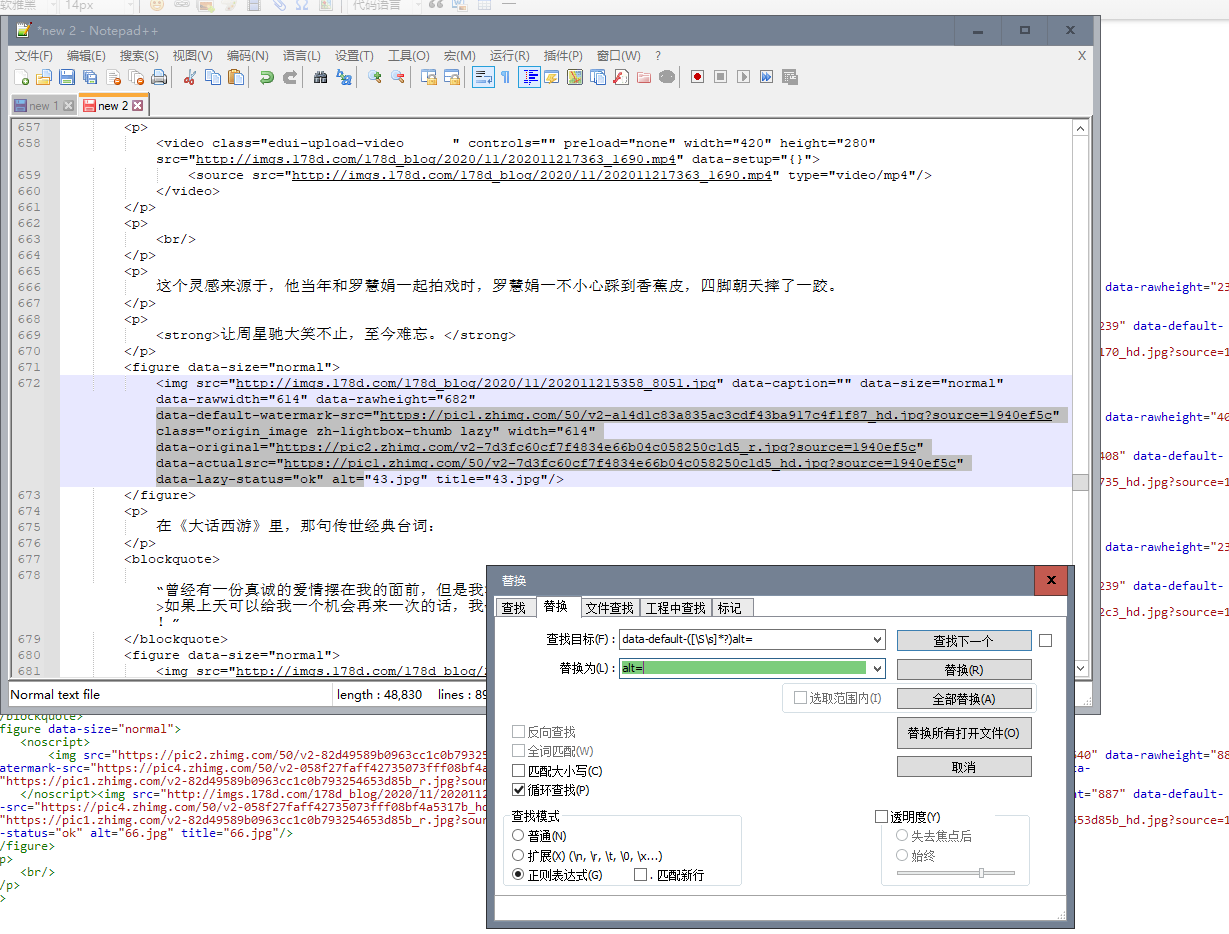Click the close icon on new 2 tab
The image size is (1229, 934).
coord(137,105)
